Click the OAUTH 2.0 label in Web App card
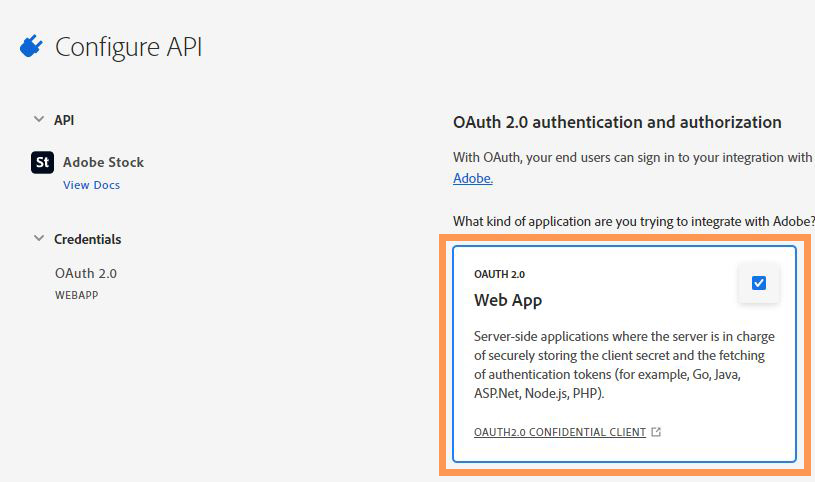Viewport: 815px width, 482px height. 499,275
